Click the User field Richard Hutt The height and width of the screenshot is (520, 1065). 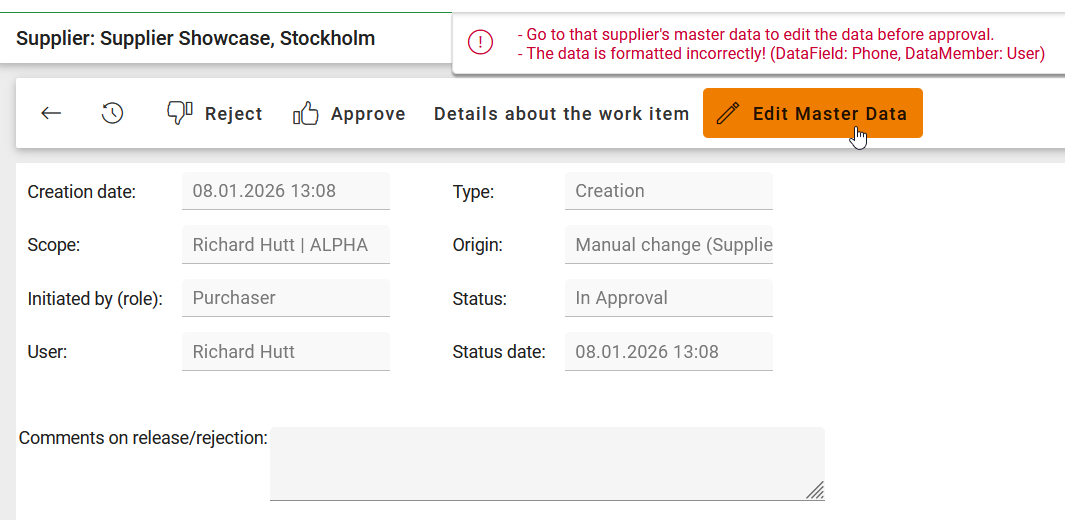tap(285, 352)
